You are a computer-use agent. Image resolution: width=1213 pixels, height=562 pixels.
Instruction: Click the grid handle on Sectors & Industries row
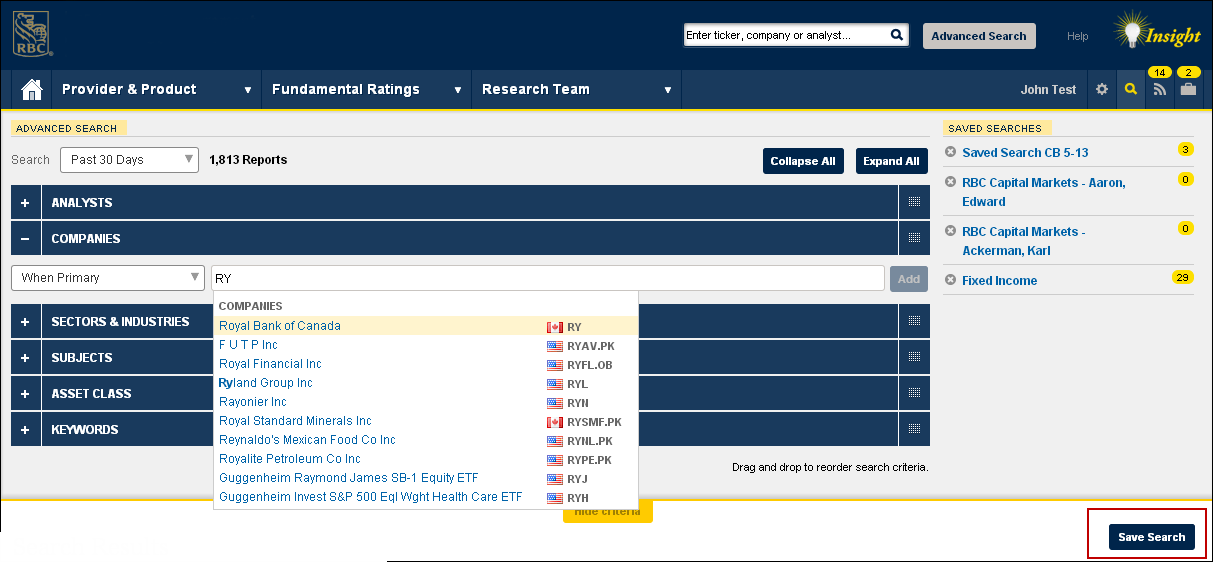tap(914, 321)
